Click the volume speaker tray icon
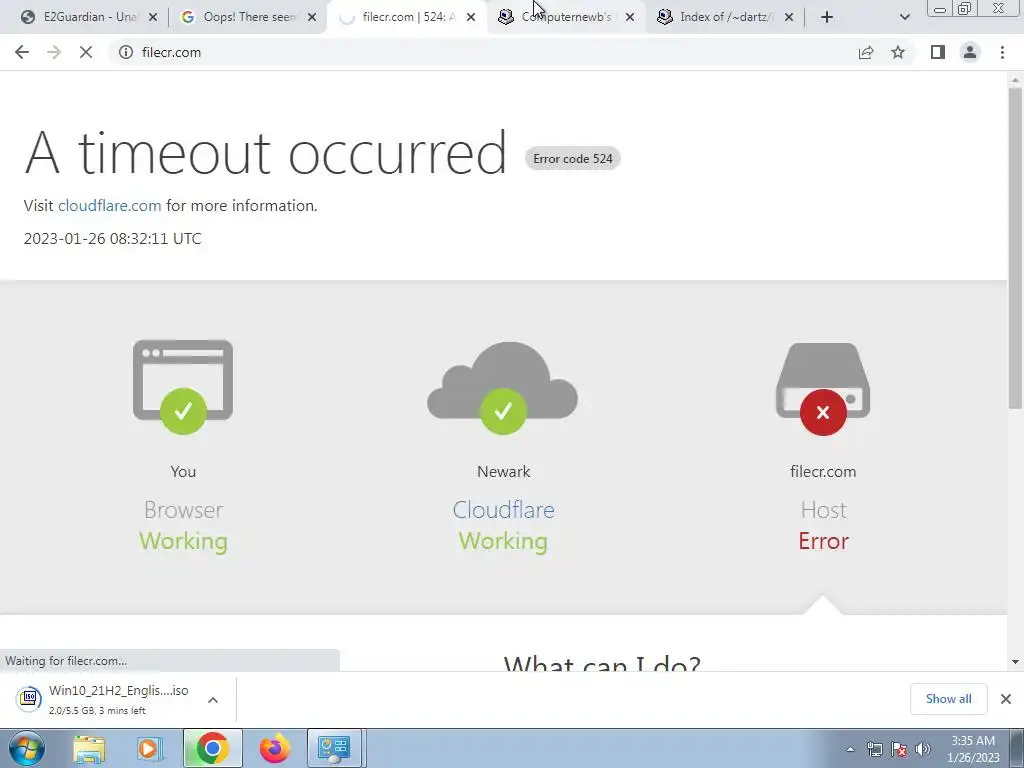 (923, 750)
